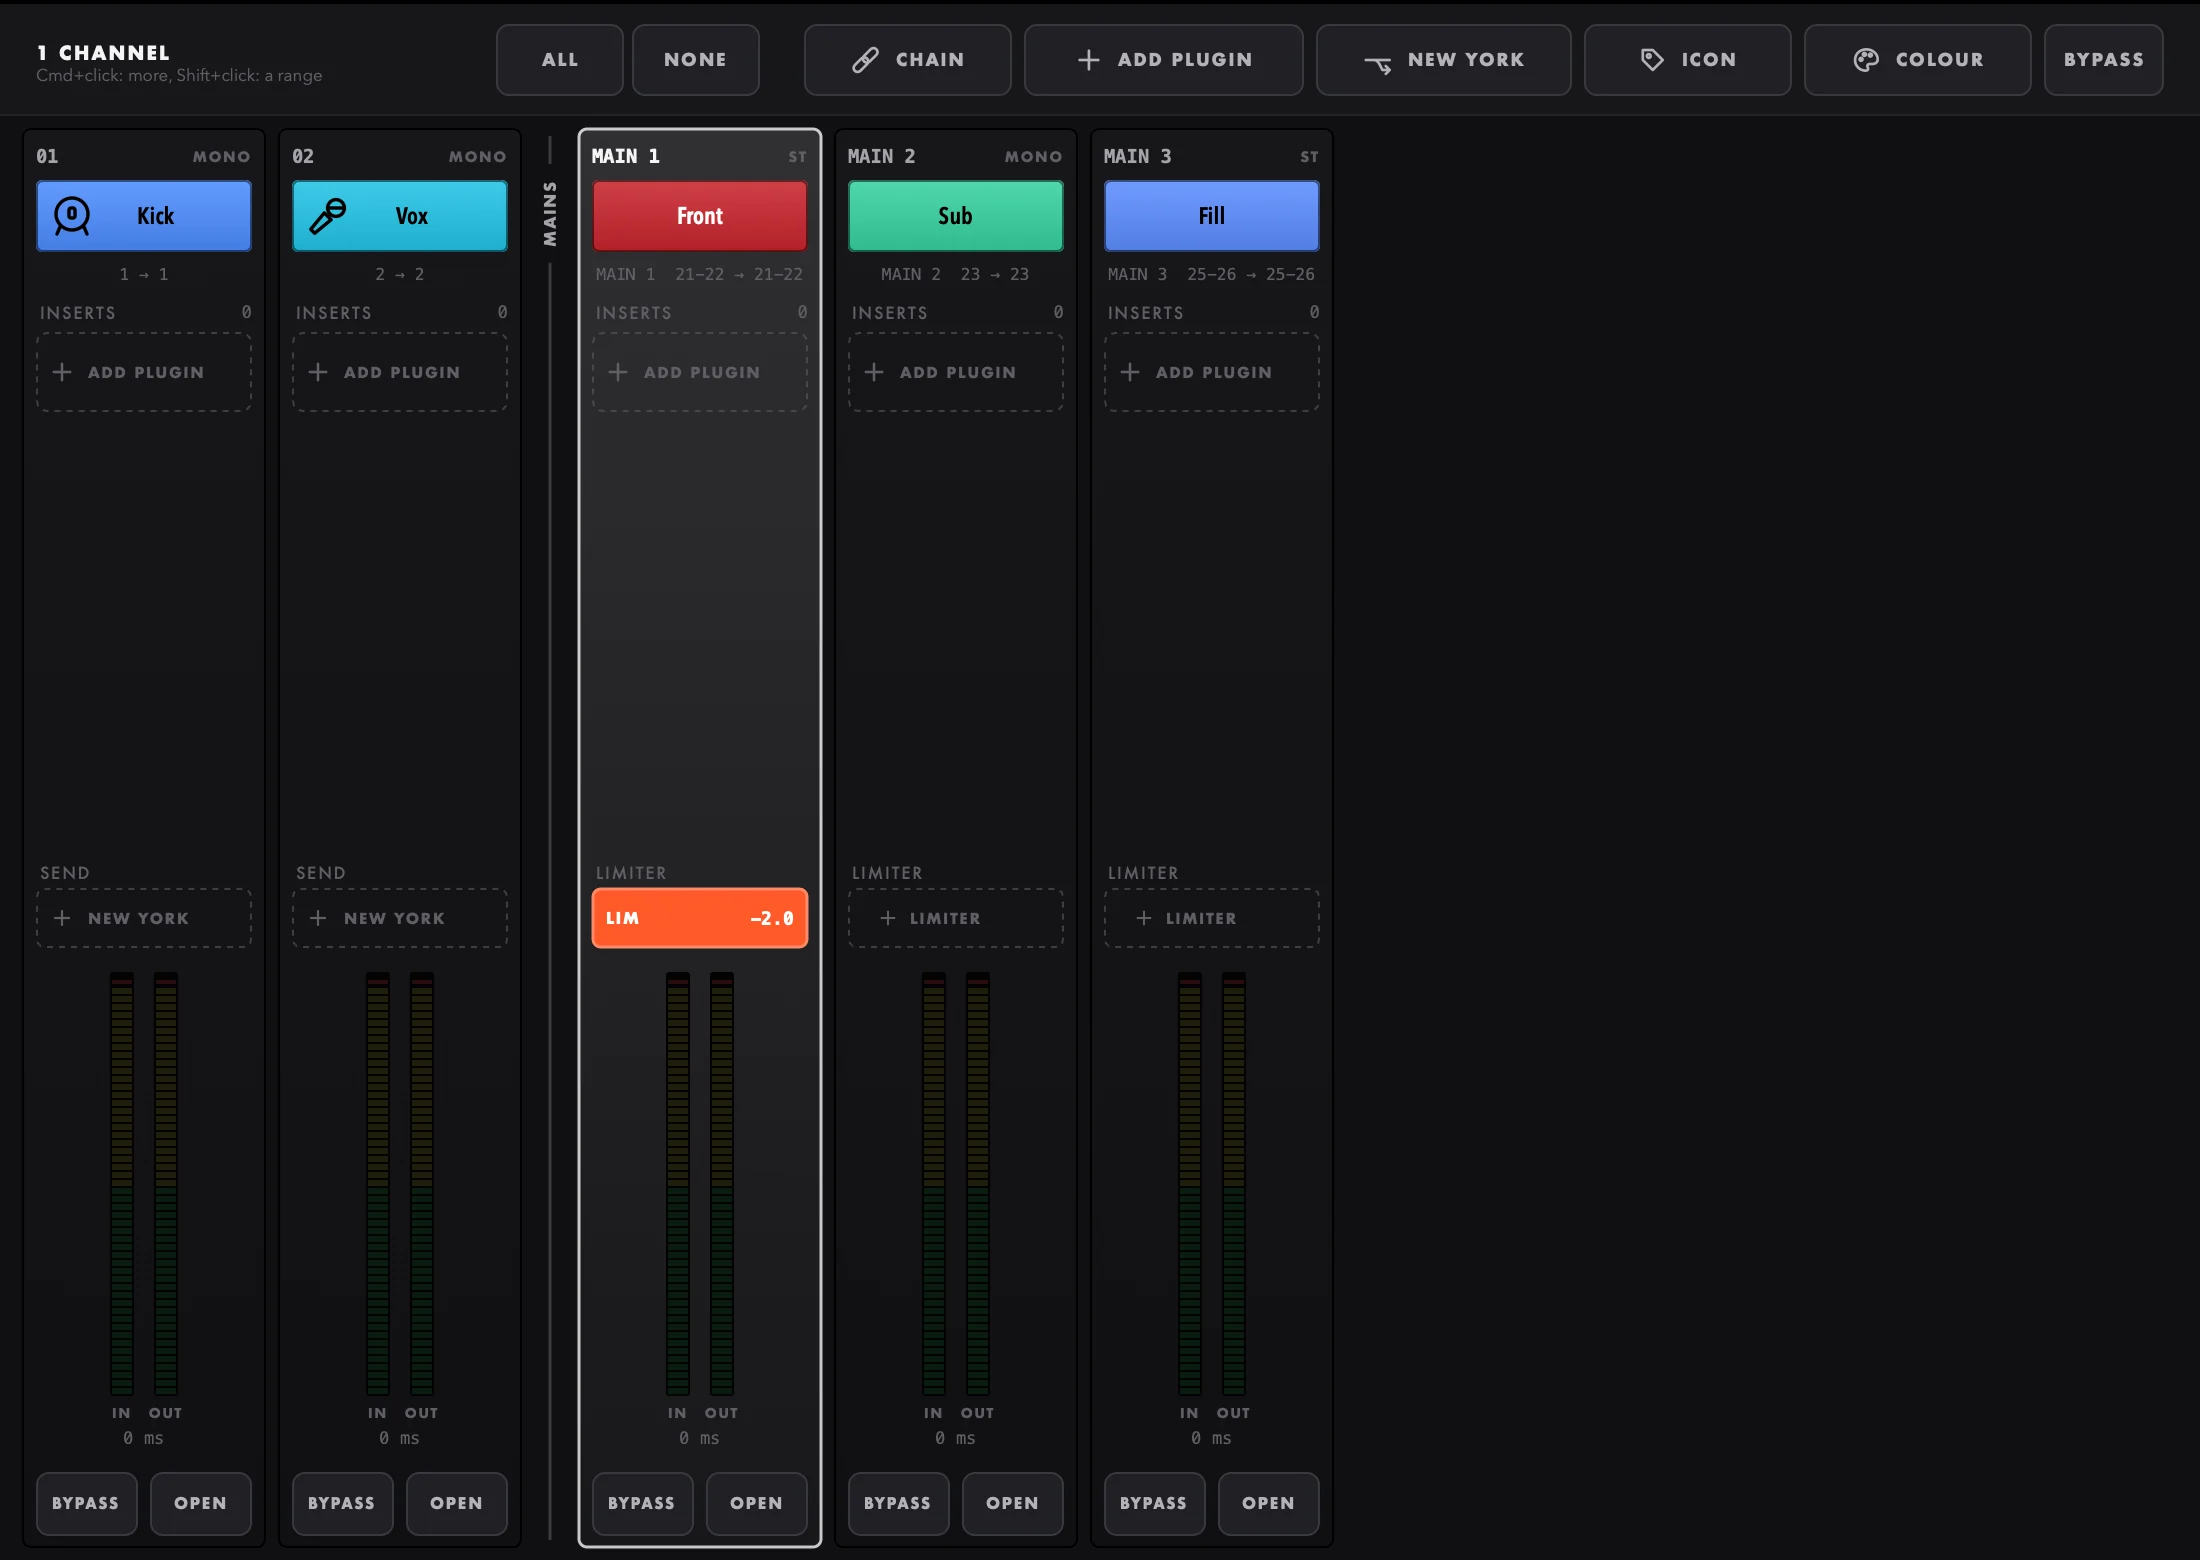Click plus icon in Main 3 Add Plugin slot
2200x1560 pixels.
pyautogui.click(x=1130, y=372)
